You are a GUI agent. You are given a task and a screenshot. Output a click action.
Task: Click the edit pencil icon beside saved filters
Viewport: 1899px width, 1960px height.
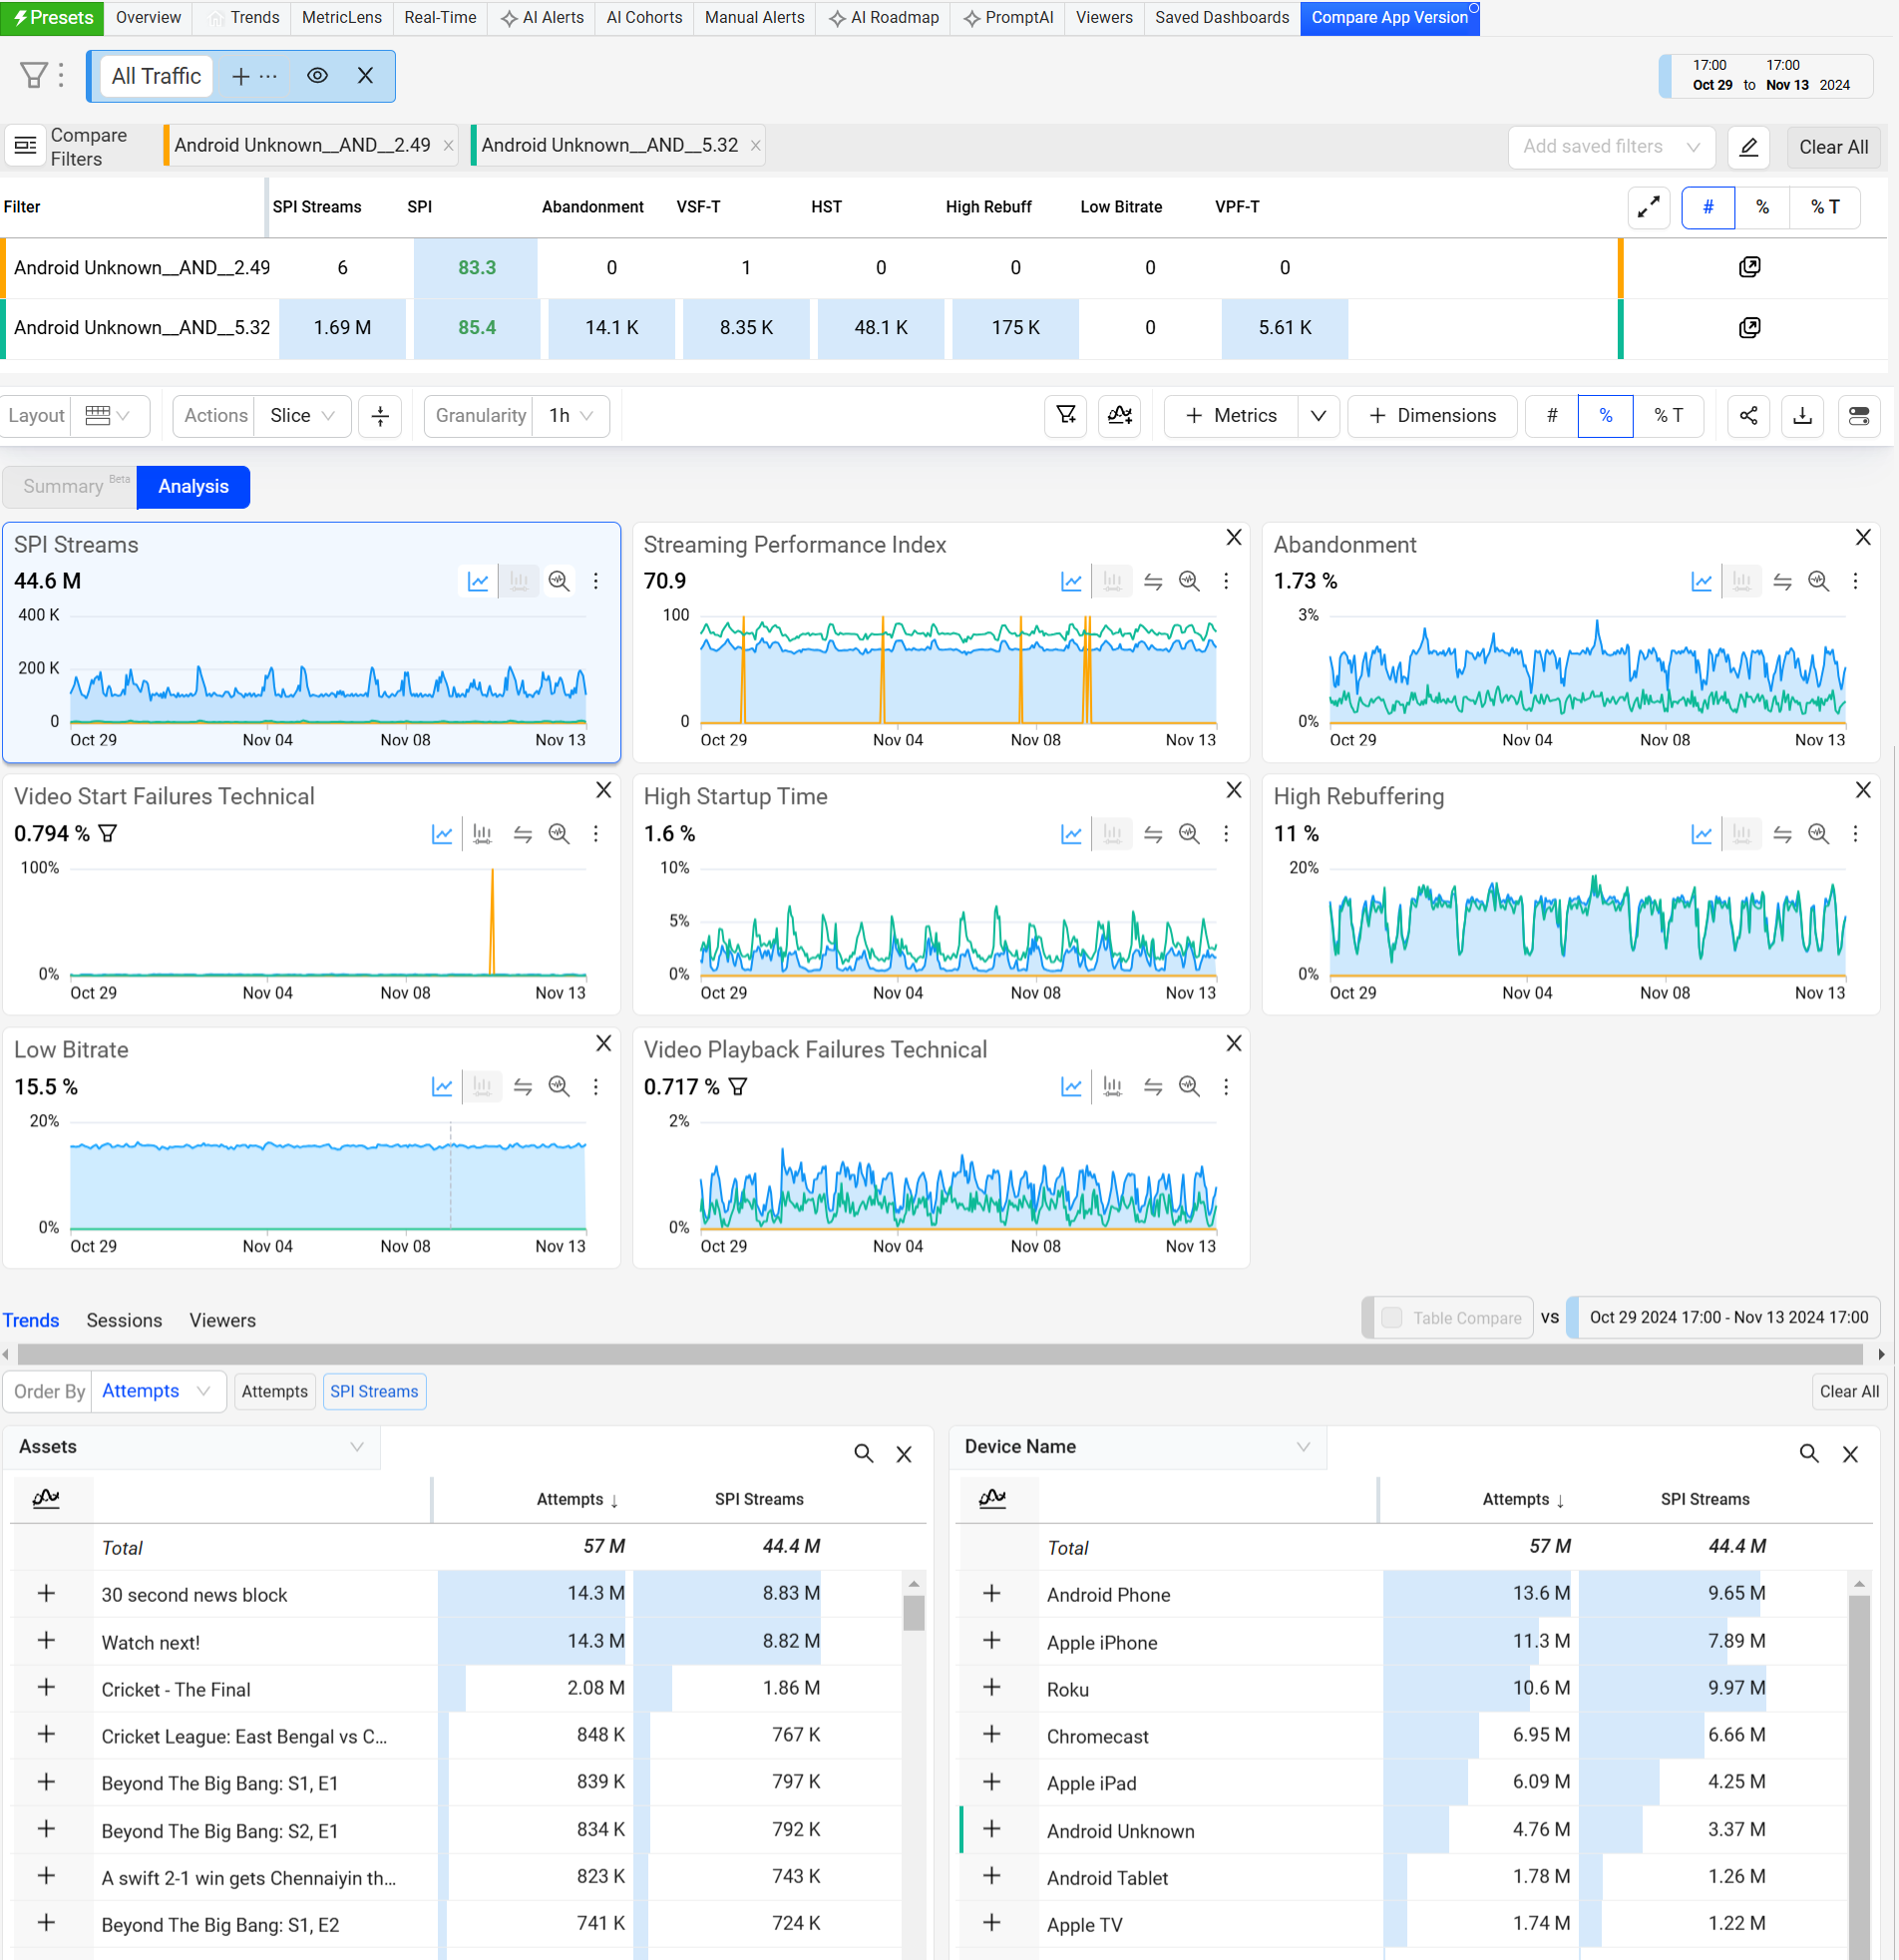point(1748,147)
